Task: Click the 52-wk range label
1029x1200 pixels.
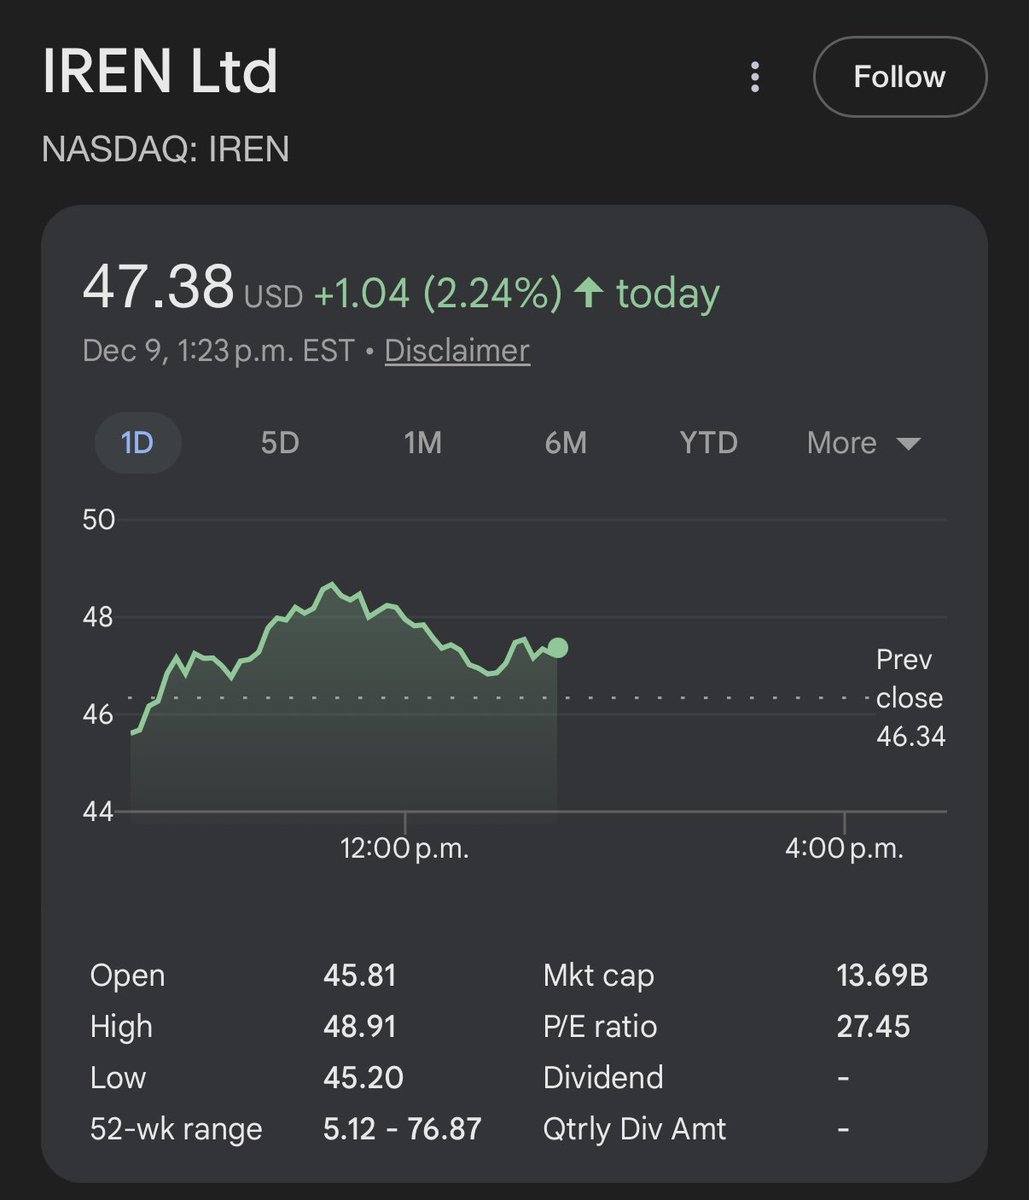Action: tap(176, 1129)
